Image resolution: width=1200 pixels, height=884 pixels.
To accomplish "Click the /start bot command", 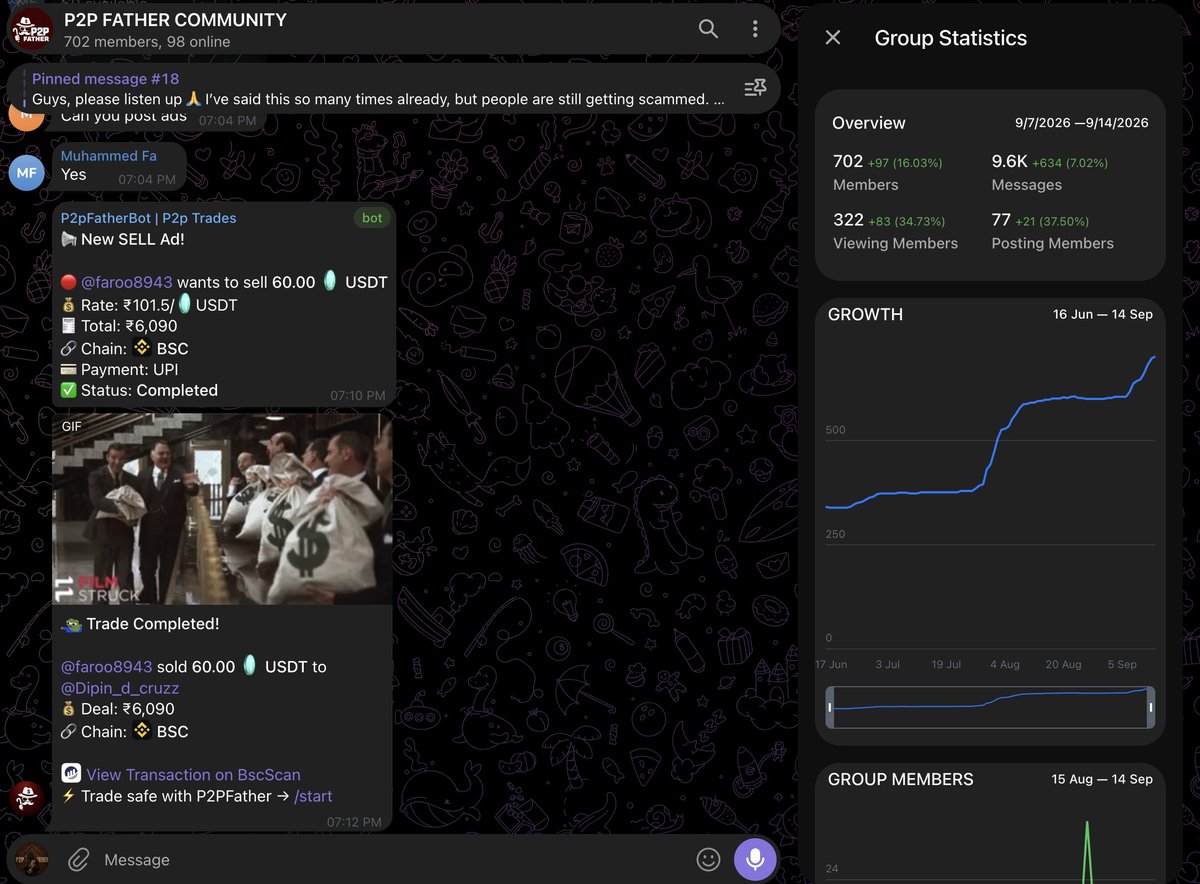I will coord(314,797).
